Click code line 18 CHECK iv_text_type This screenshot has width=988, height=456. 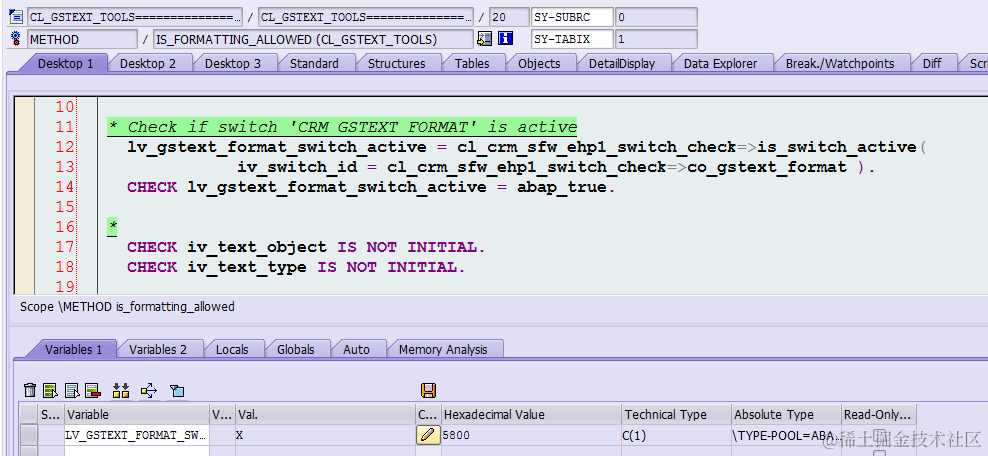click(x=296, y=267)
